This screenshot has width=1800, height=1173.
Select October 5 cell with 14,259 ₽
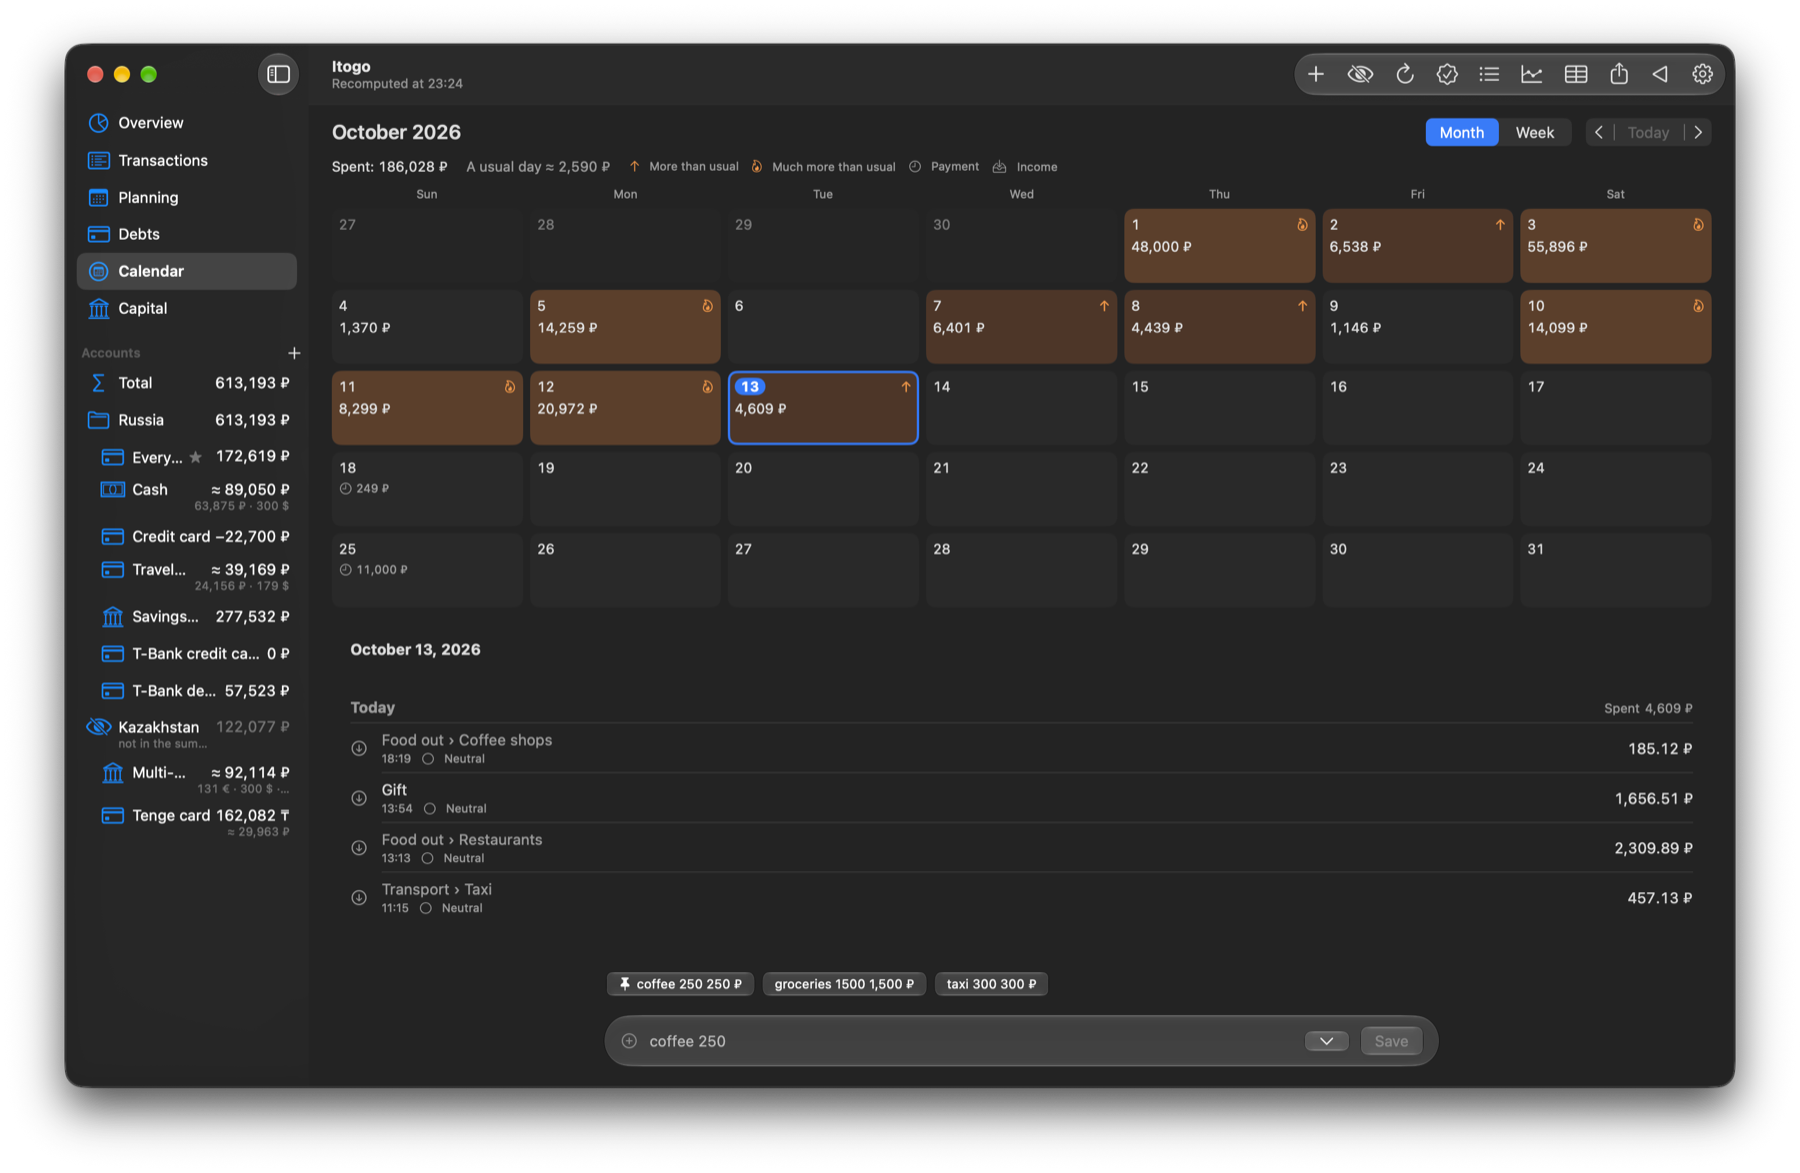coord(625,326)
